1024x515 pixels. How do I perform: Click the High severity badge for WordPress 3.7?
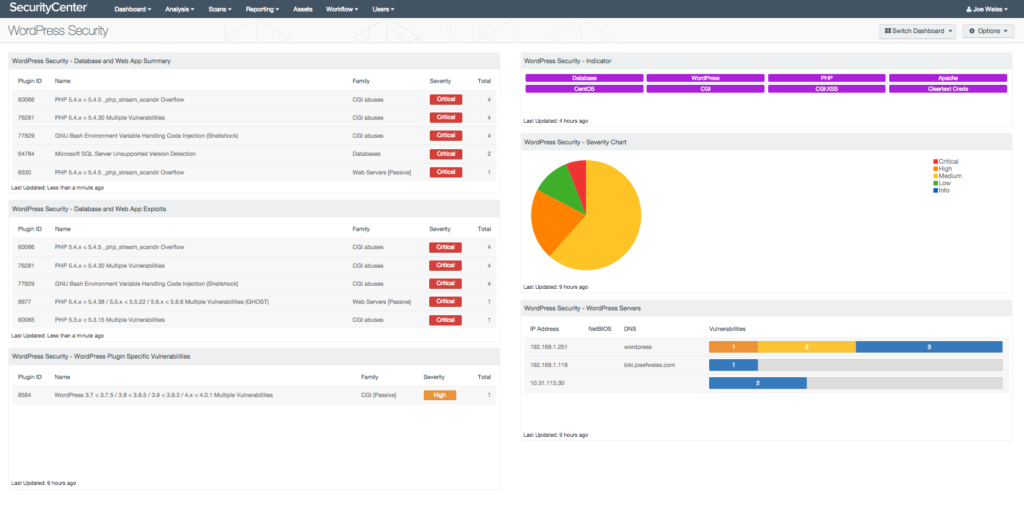(x=440, y=395)
